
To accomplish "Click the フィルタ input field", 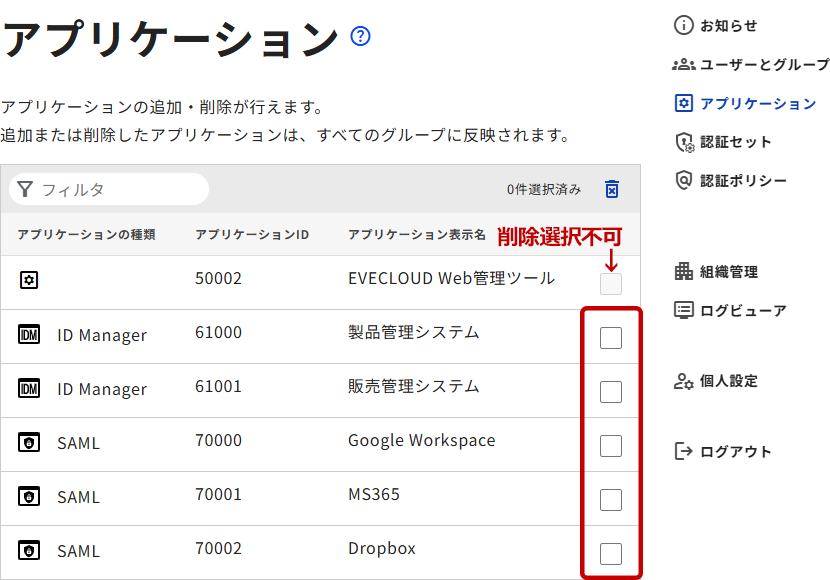I will 120,189.
